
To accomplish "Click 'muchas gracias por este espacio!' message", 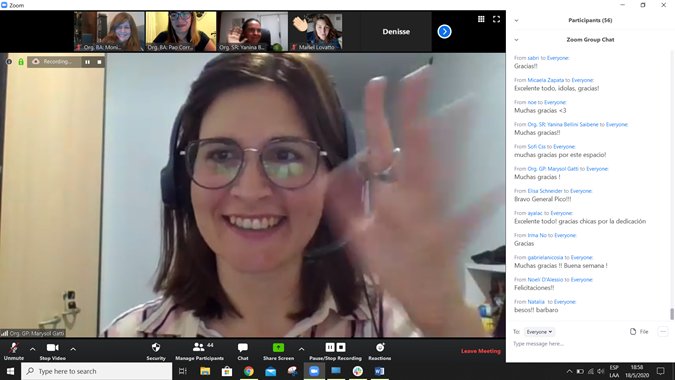I will point(560,155).
